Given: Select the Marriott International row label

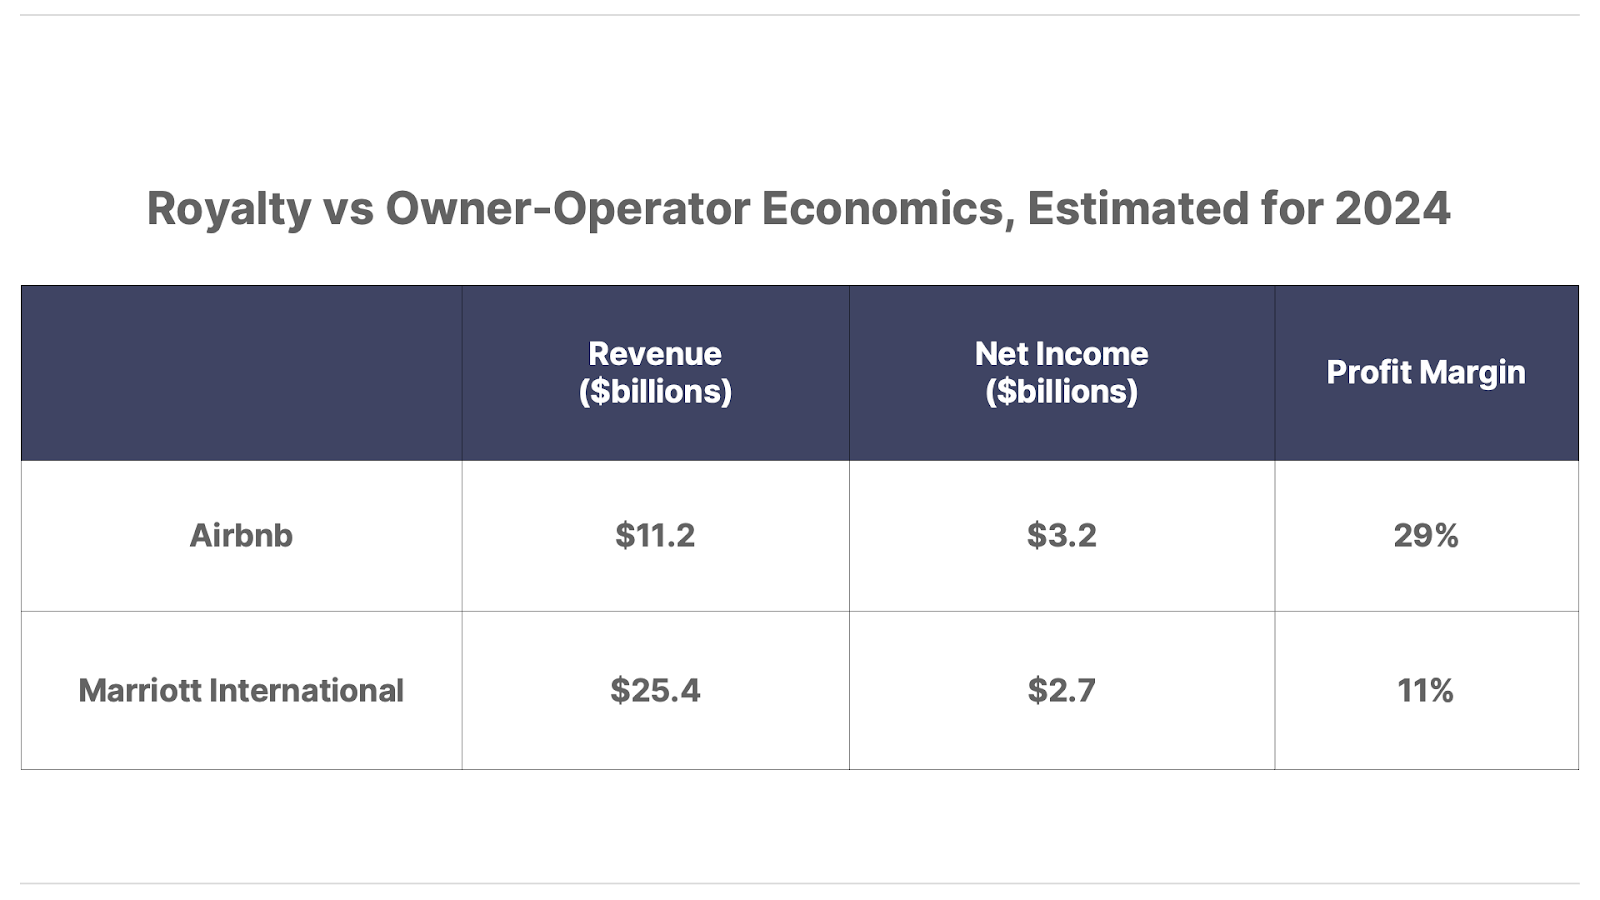Looking at the screenshot, I should point(241,690).
